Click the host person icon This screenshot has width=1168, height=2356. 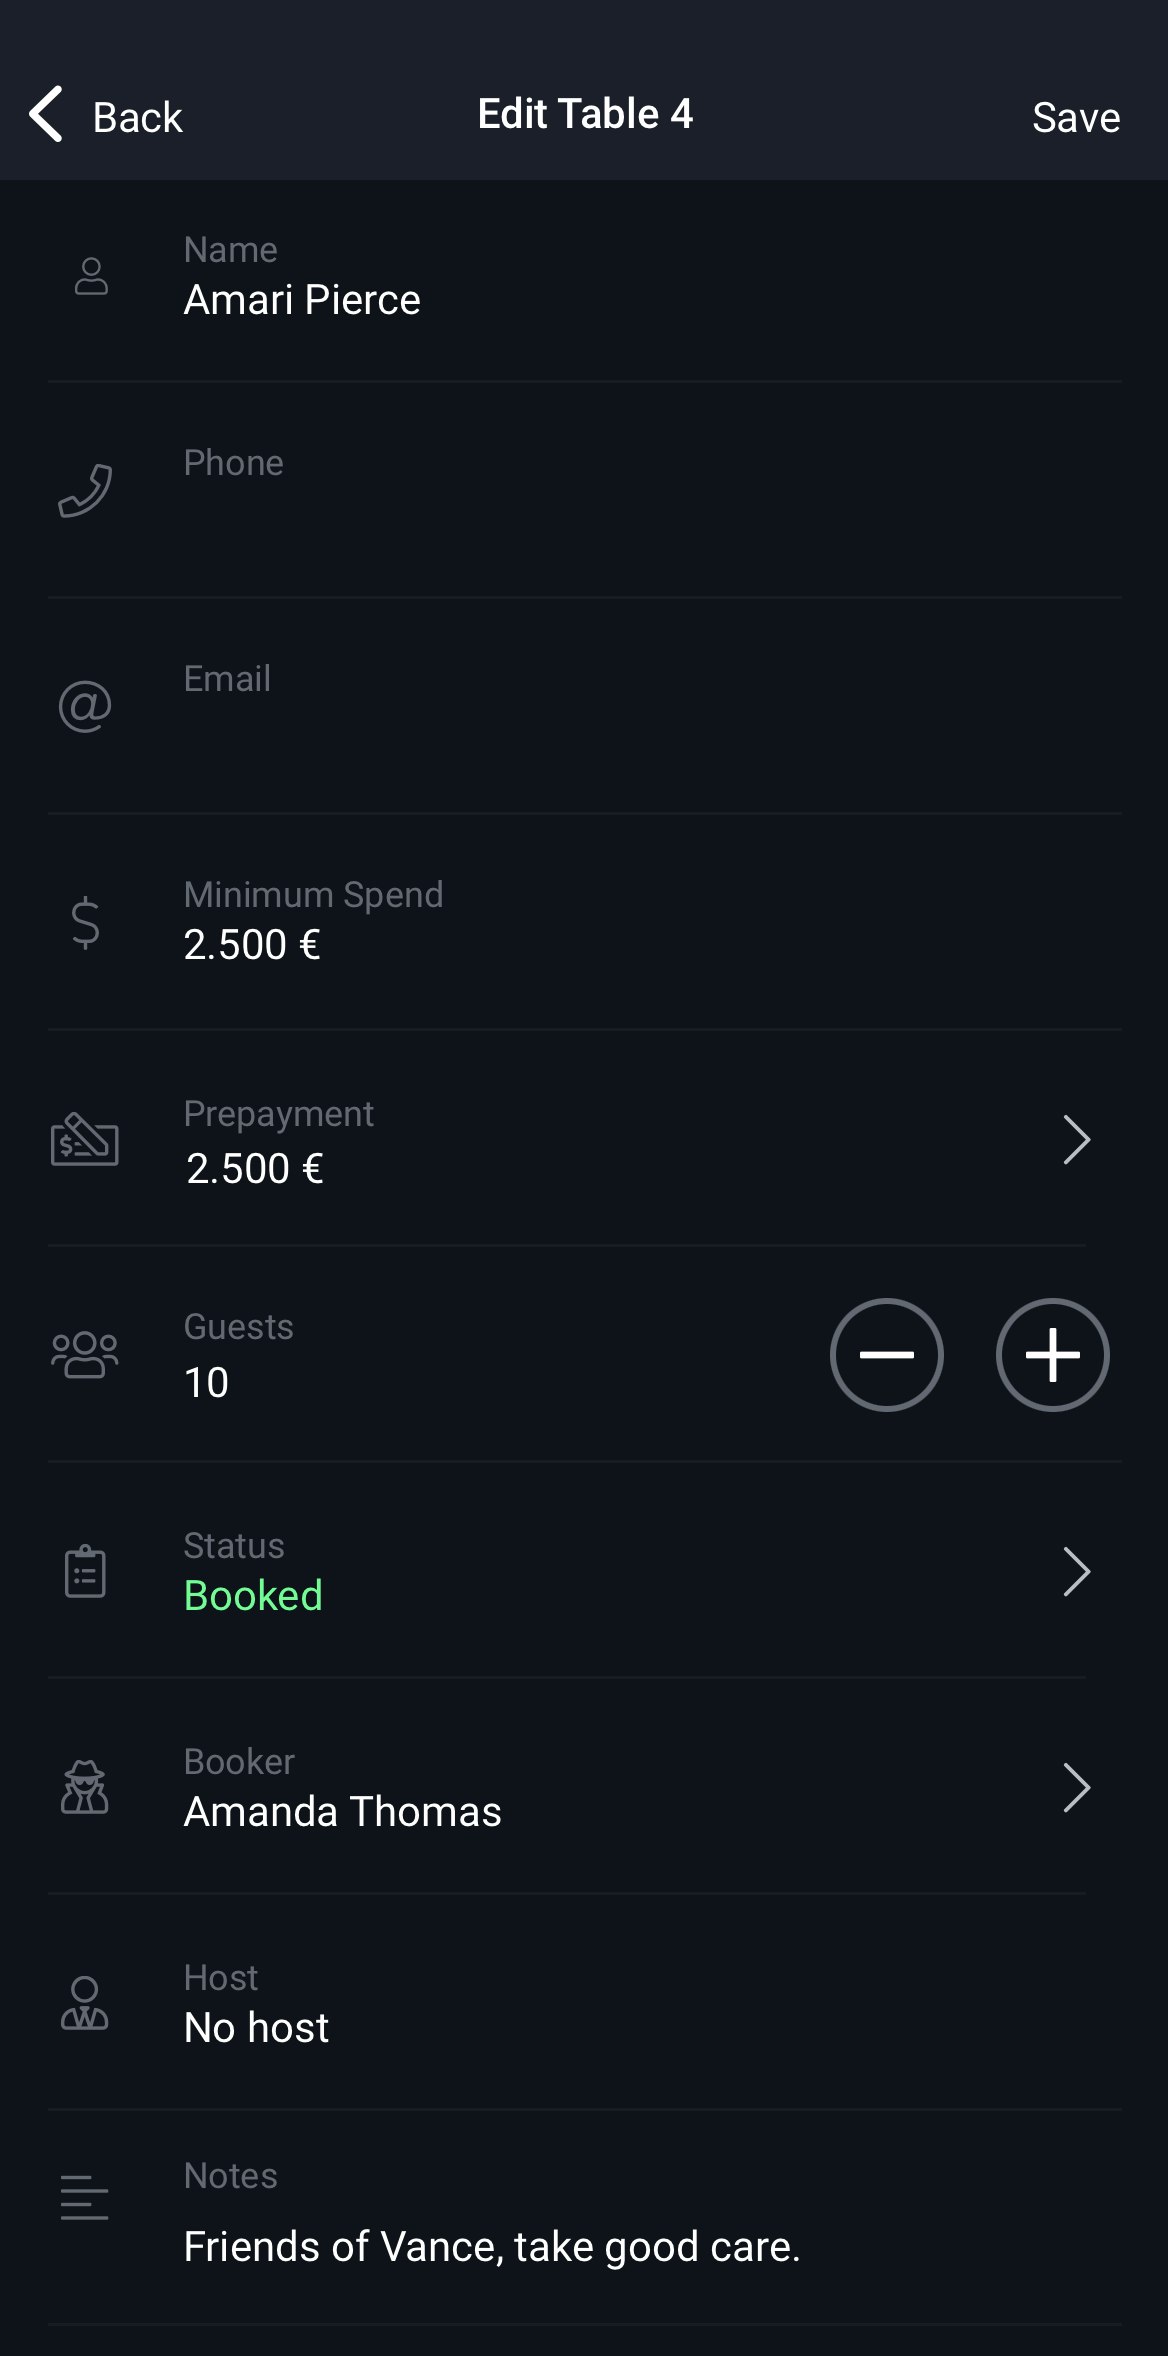pyautogui.click(x=85, y=2003)
